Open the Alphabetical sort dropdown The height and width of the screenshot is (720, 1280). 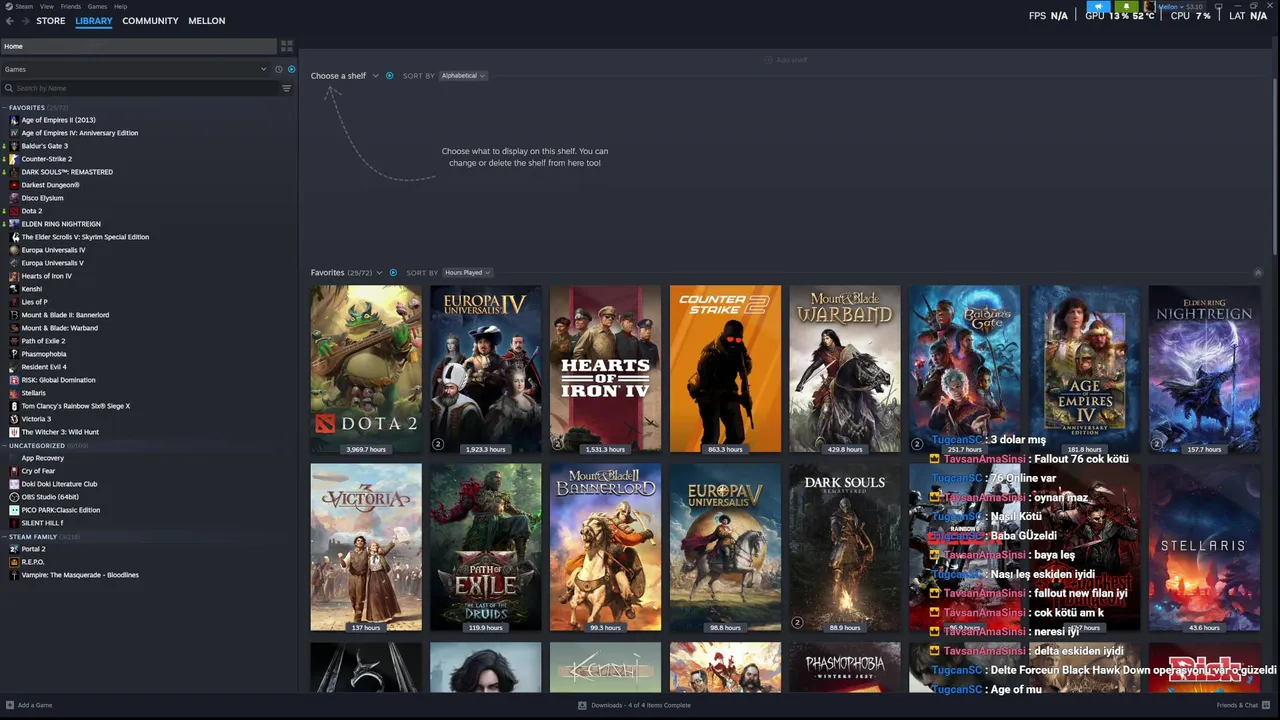point(463,76)
